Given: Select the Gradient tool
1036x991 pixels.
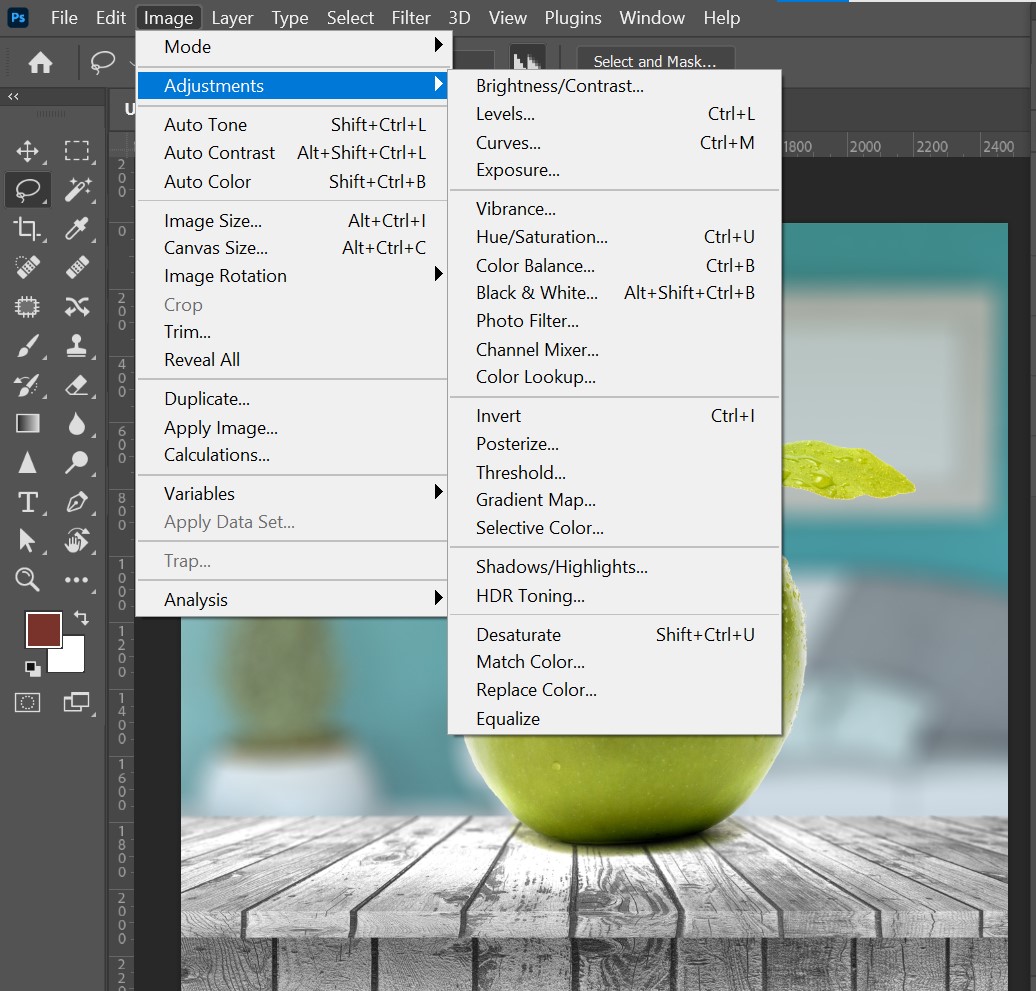Looking at the screenshot, I should (27, 423).
